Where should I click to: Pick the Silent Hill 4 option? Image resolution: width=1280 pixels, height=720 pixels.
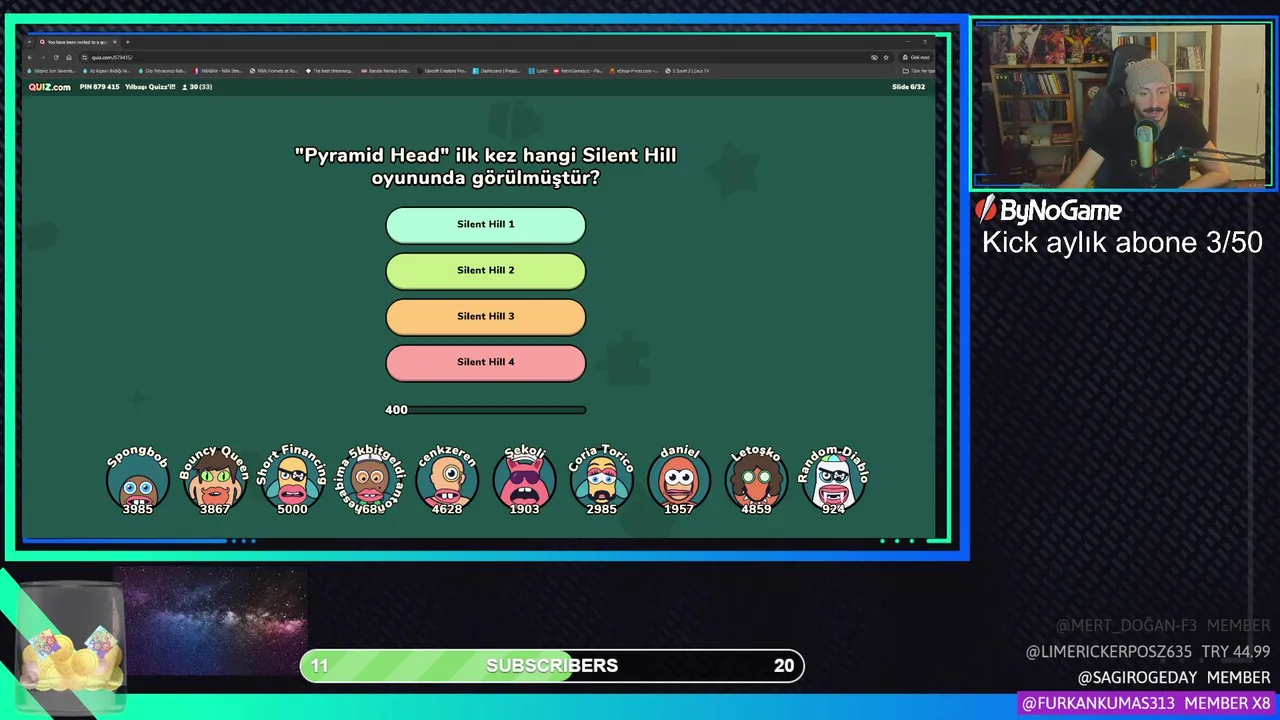(485, 363)
